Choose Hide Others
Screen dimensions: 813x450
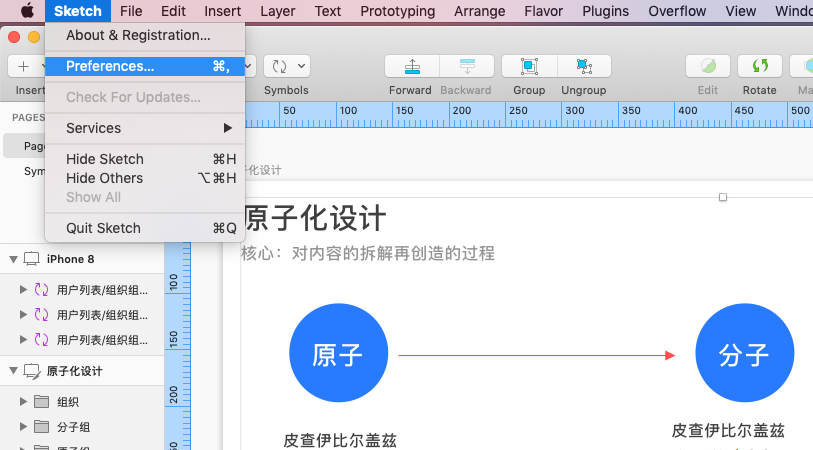click(x=145, y=178)
